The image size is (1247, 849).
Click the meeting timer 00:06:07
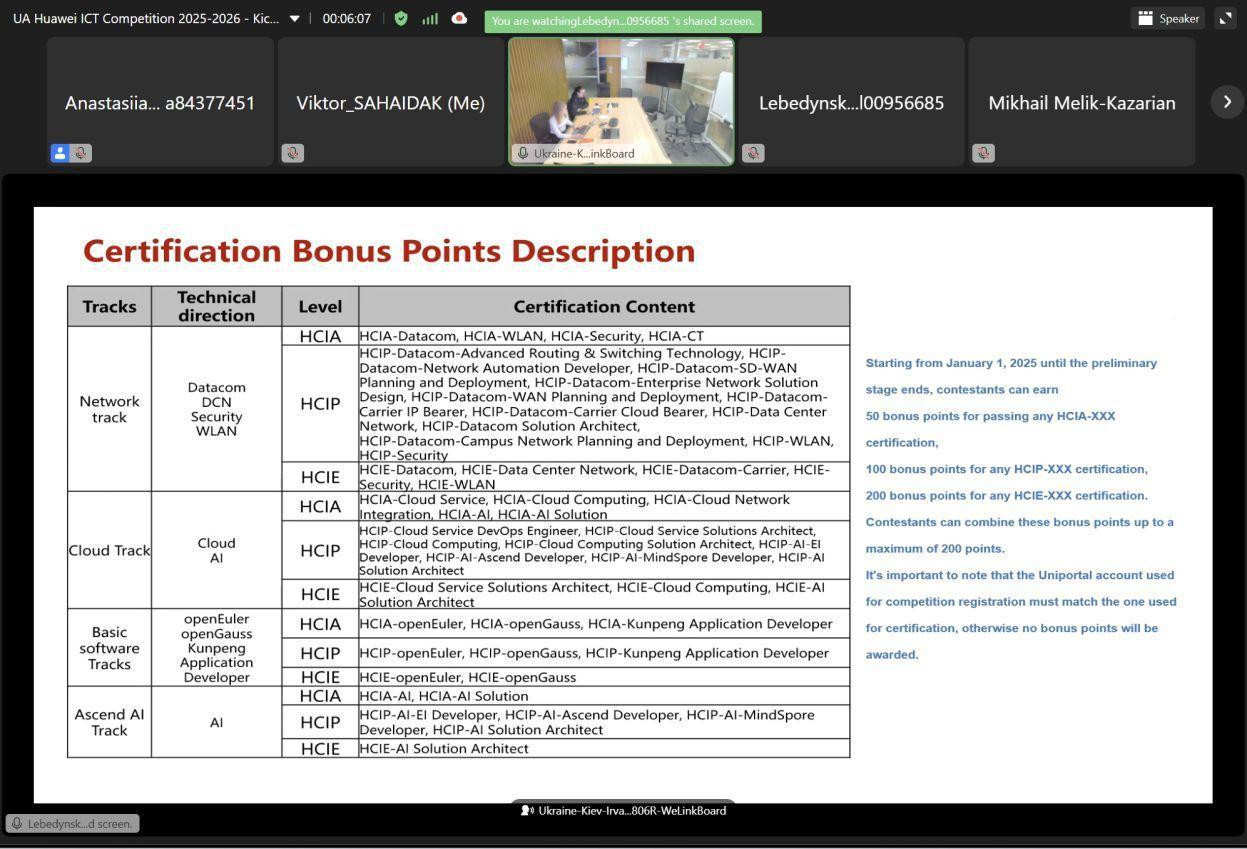point(346,19)
